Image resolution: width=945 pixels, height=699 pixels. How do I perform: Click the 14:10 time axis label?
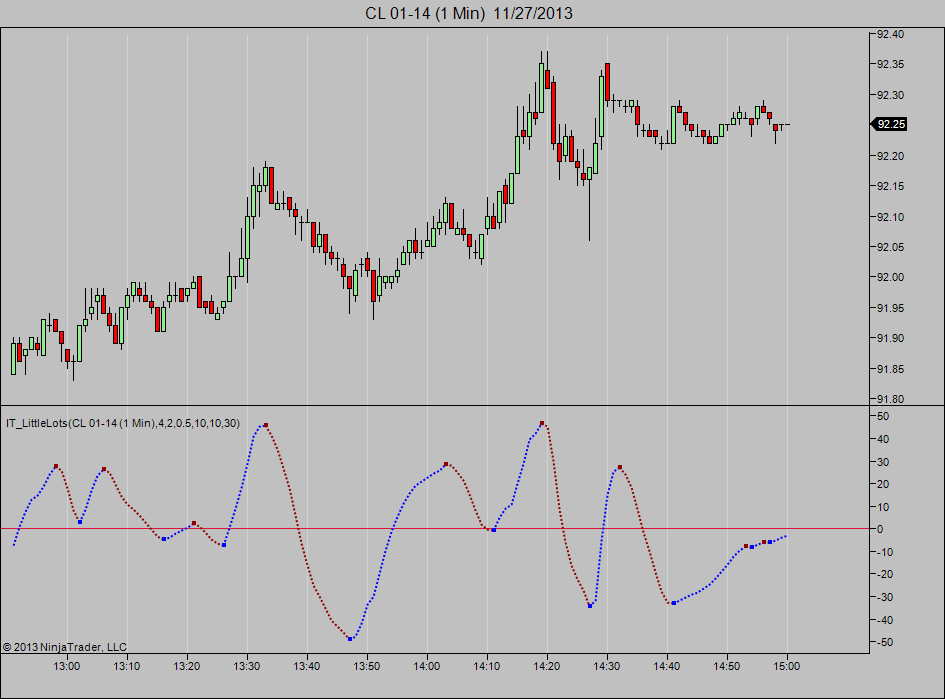click(x=487, y=666)
